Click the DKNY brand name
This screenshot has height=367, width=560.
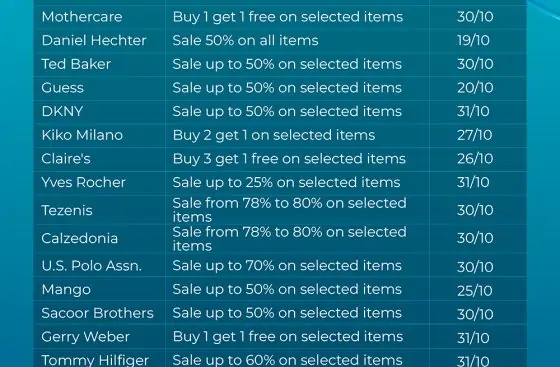tap(62, 111)
